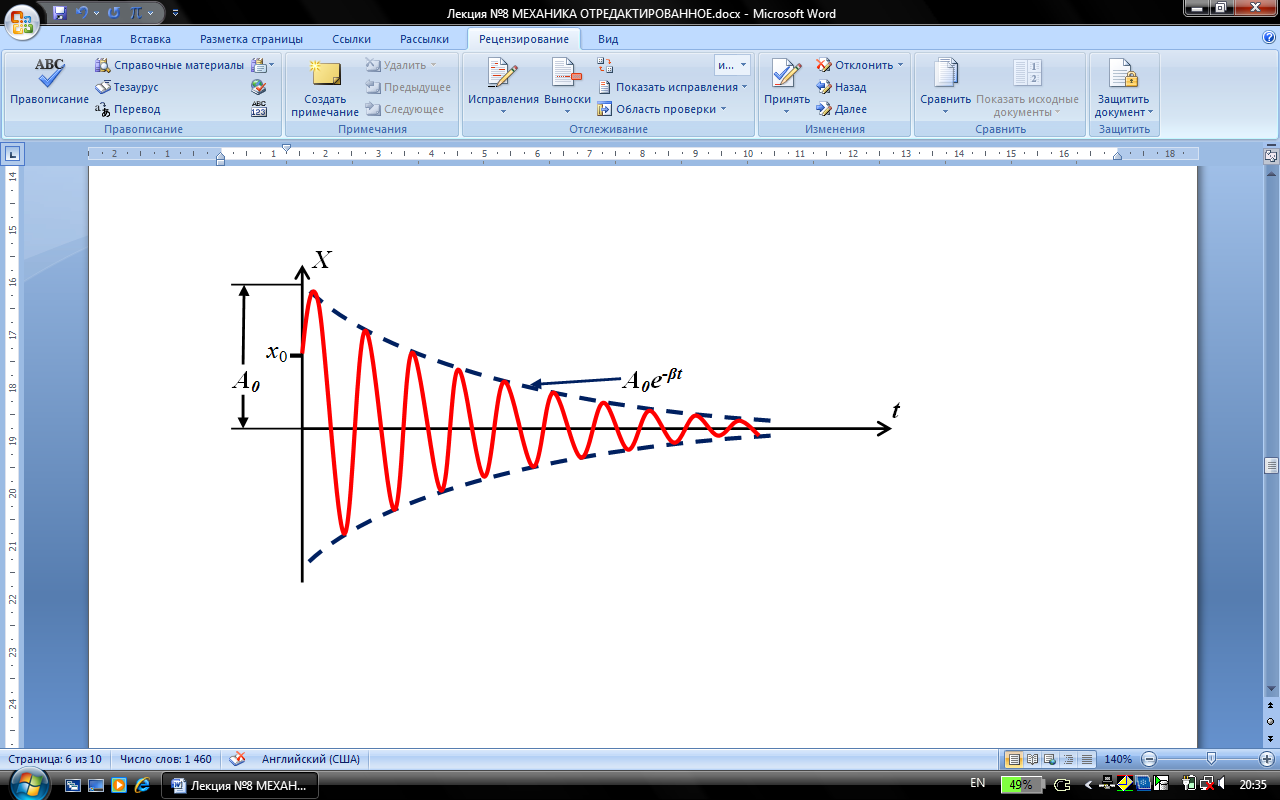Open Word help question mark
Image resolution: width=1280 pixels, height=800 pixels.
tap(1268, 38)
